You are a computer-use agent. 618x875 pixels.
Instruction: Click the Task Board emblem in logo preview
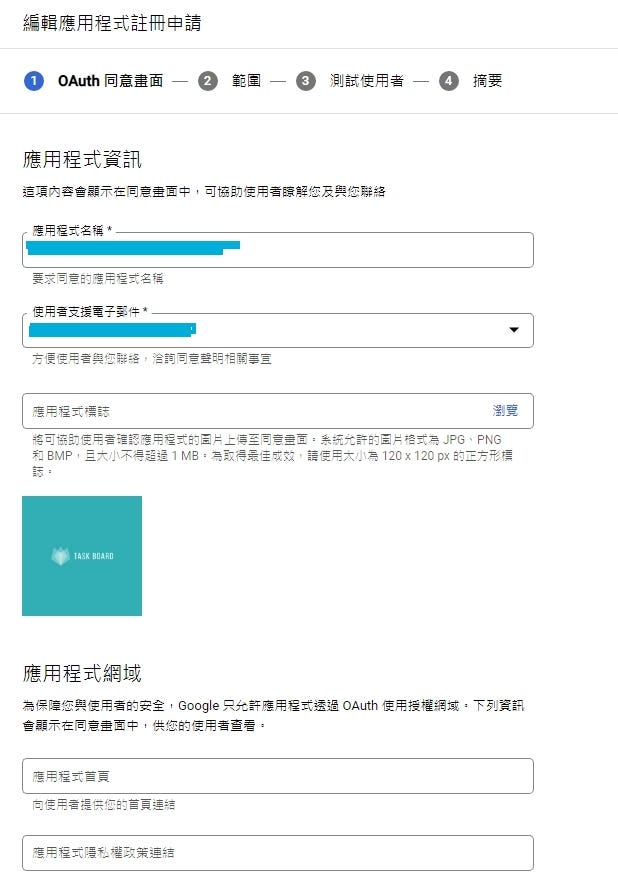tap(61, 556)
